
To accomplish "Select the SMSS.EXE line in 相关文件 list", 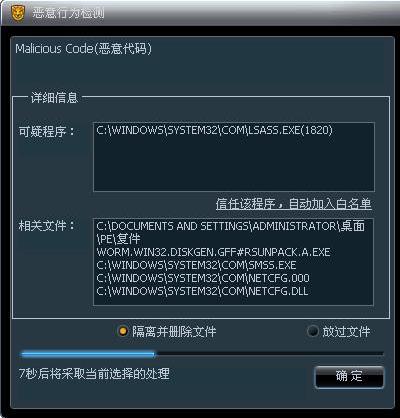I will pyautogui.click(x=196, y=265).
